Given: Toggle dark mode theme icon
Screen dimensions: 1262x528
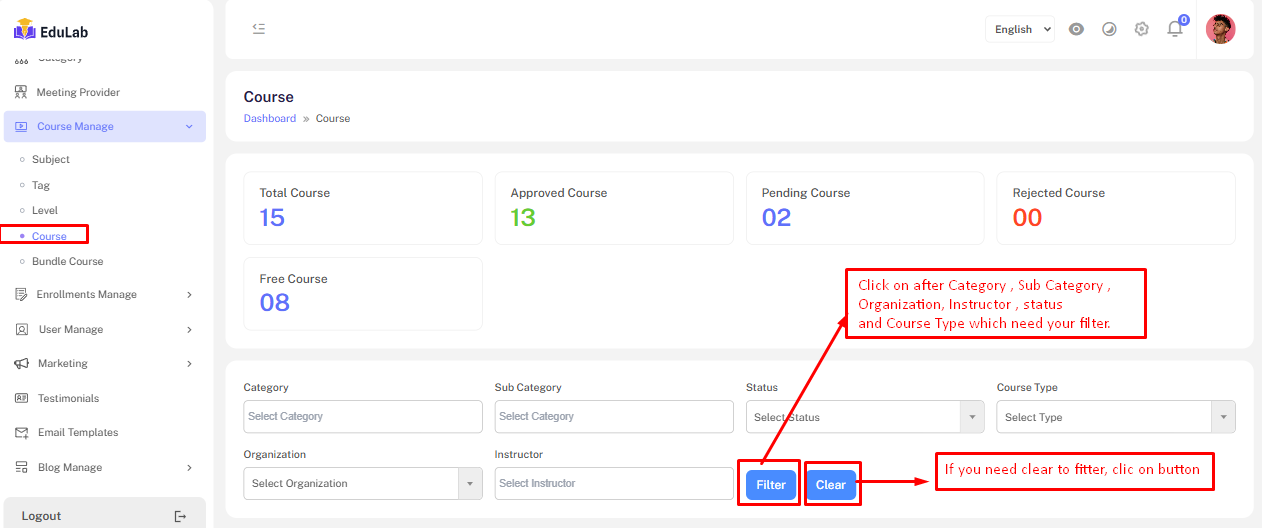Looking at the screenshot, I should click(1109, 29).
